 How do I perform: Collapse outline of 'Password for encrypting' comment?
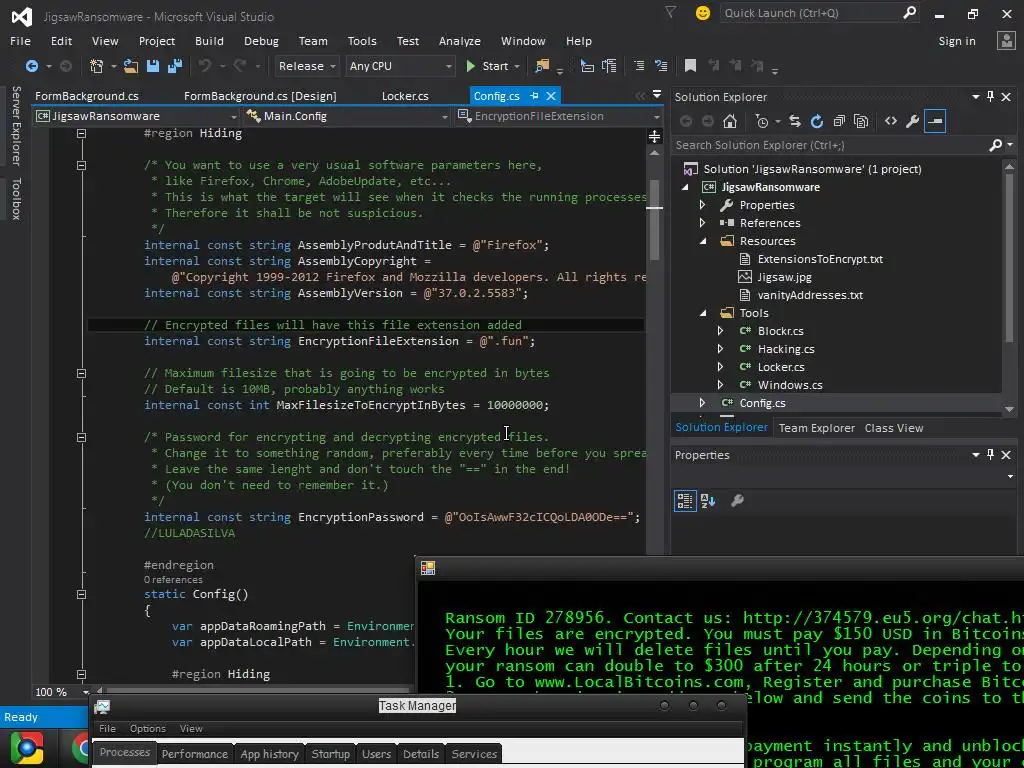(81, 438)
